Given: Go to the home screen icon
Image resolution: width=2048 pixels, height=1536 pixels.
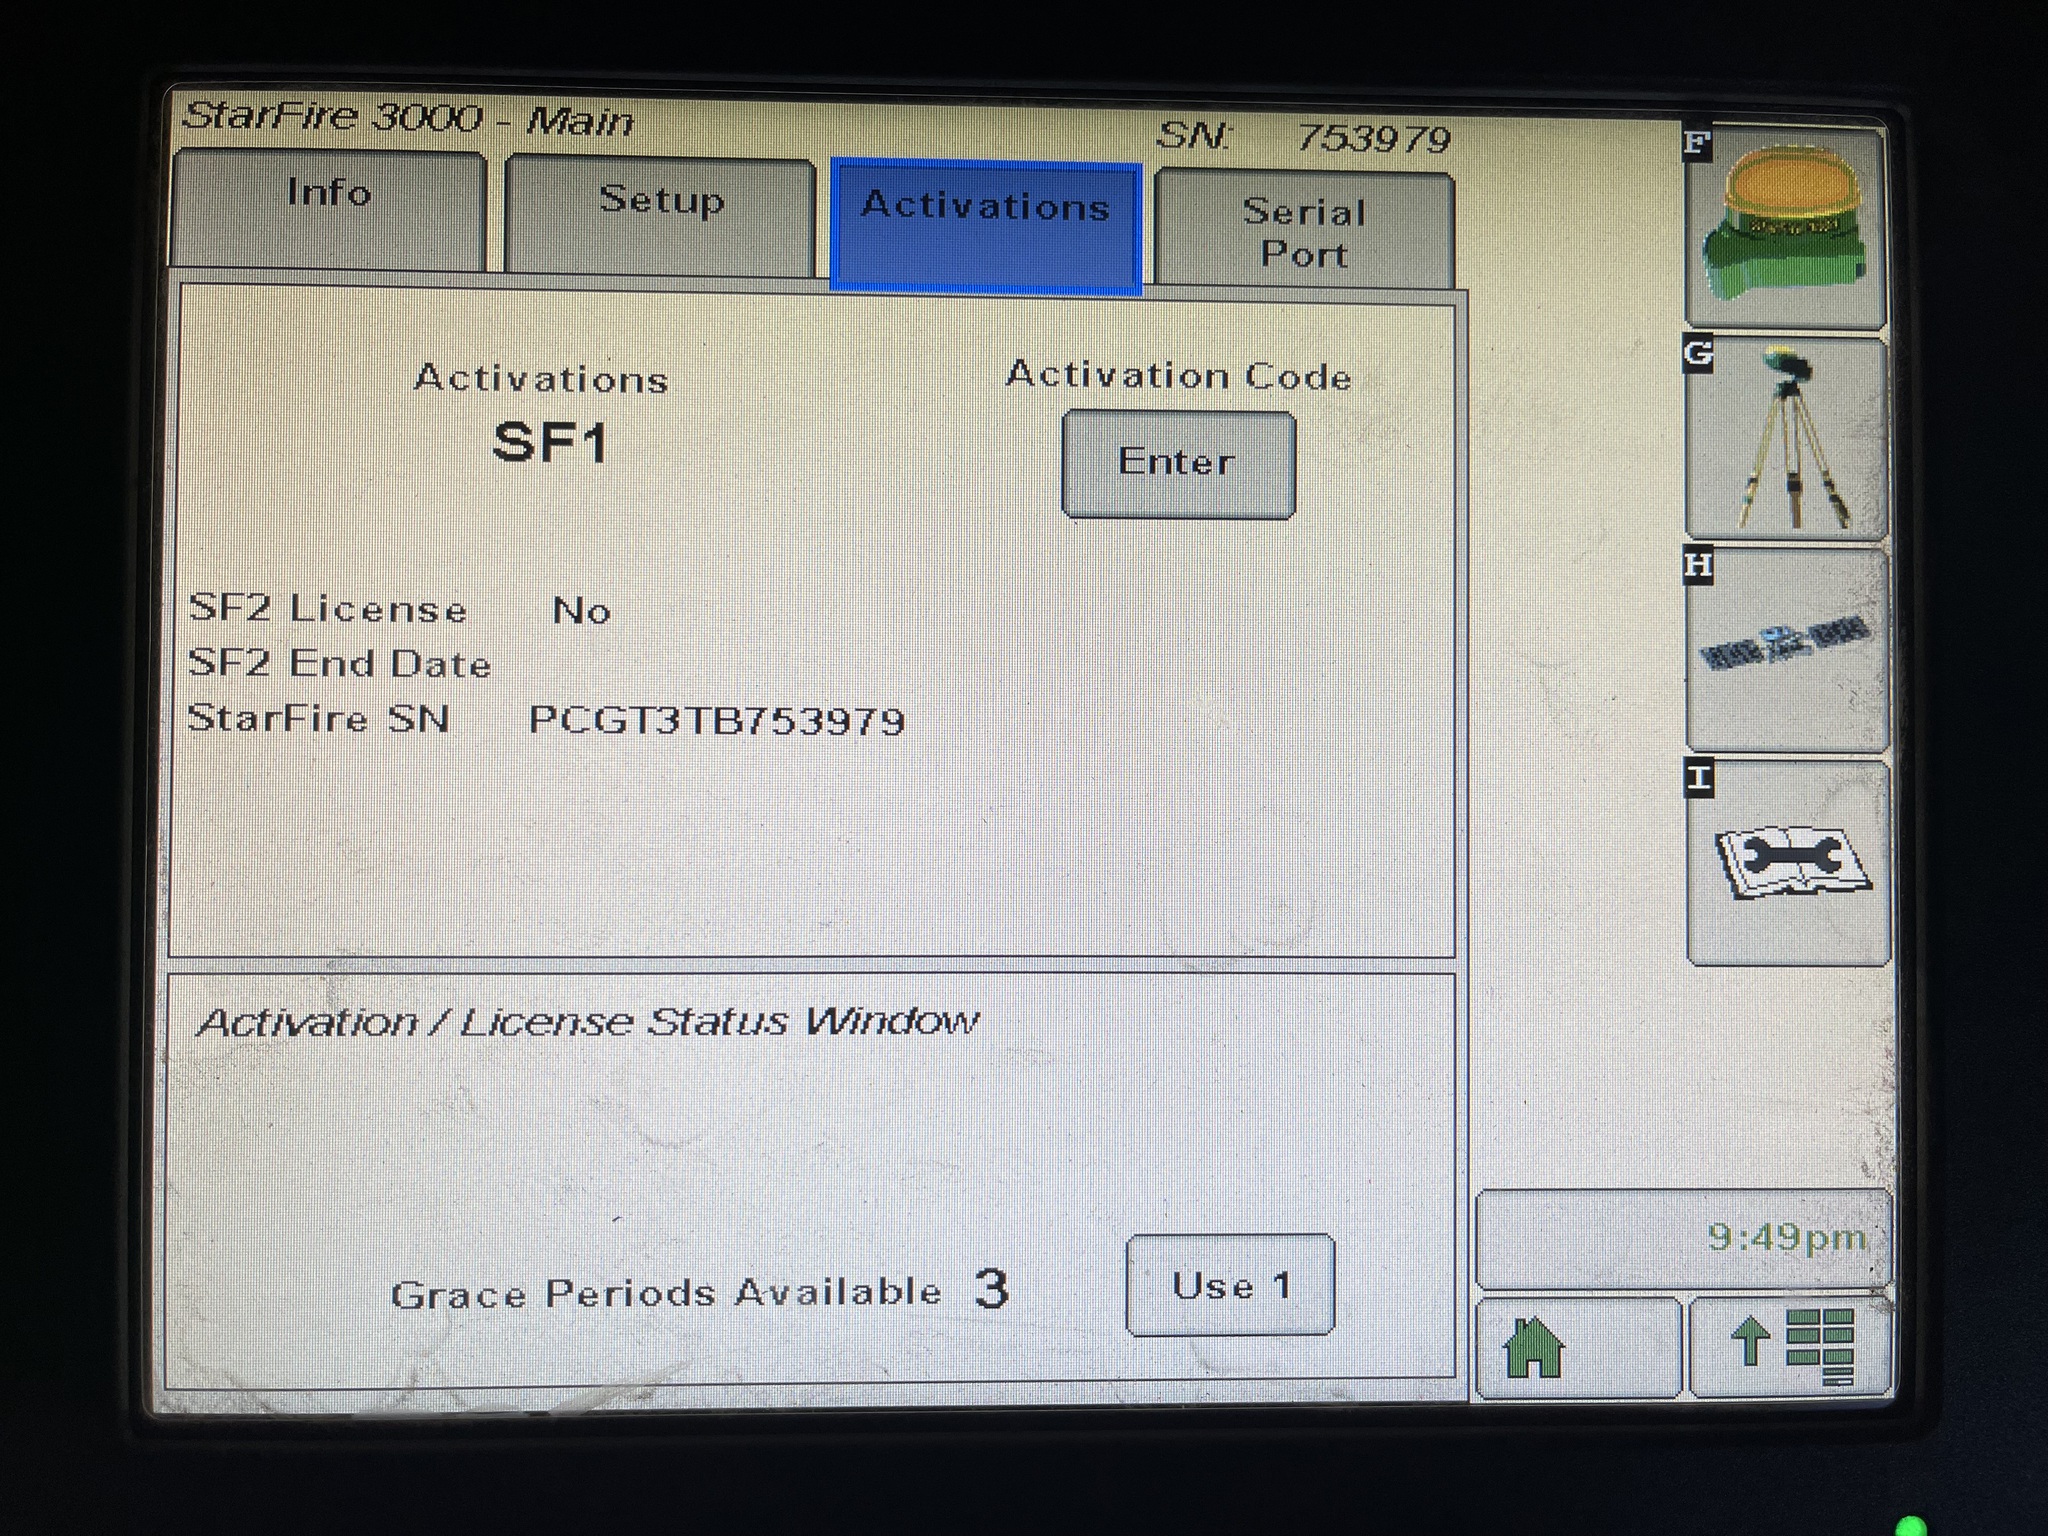Looking at the screenshot, I should [1577, 1347].
